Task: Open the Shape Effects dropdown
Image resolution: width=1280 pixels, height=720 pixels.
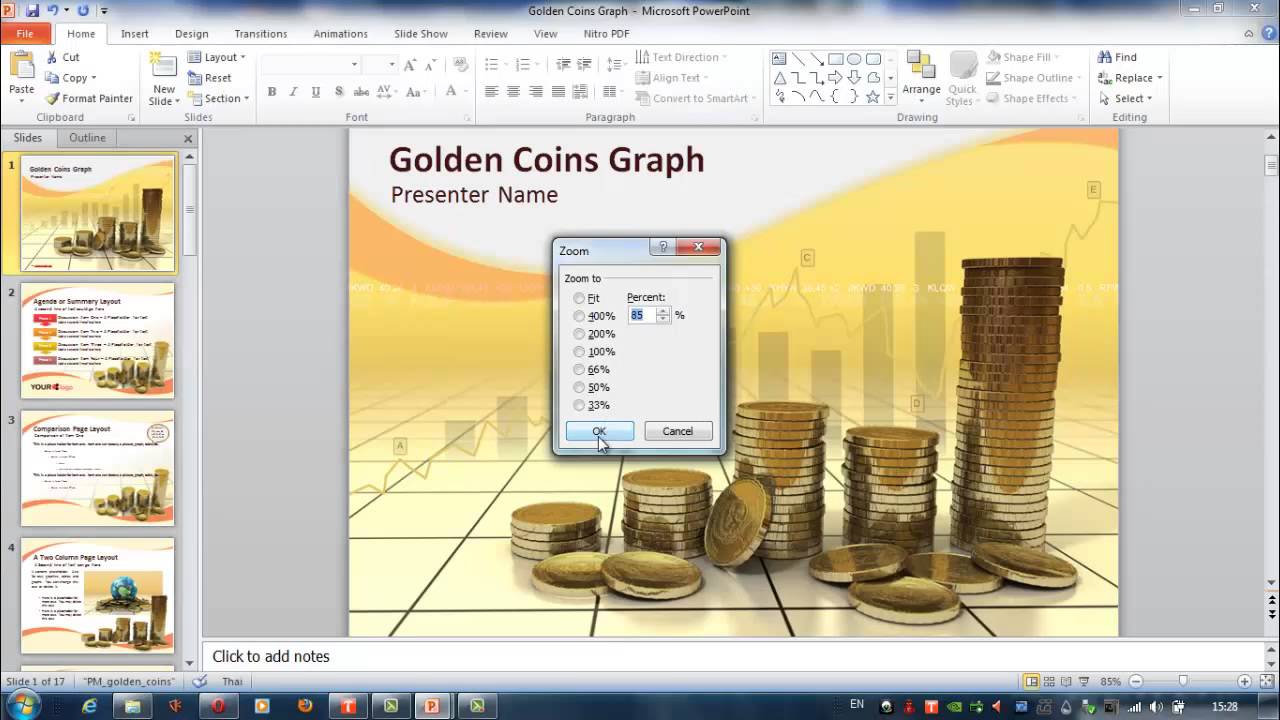Action: [1033, 98]
